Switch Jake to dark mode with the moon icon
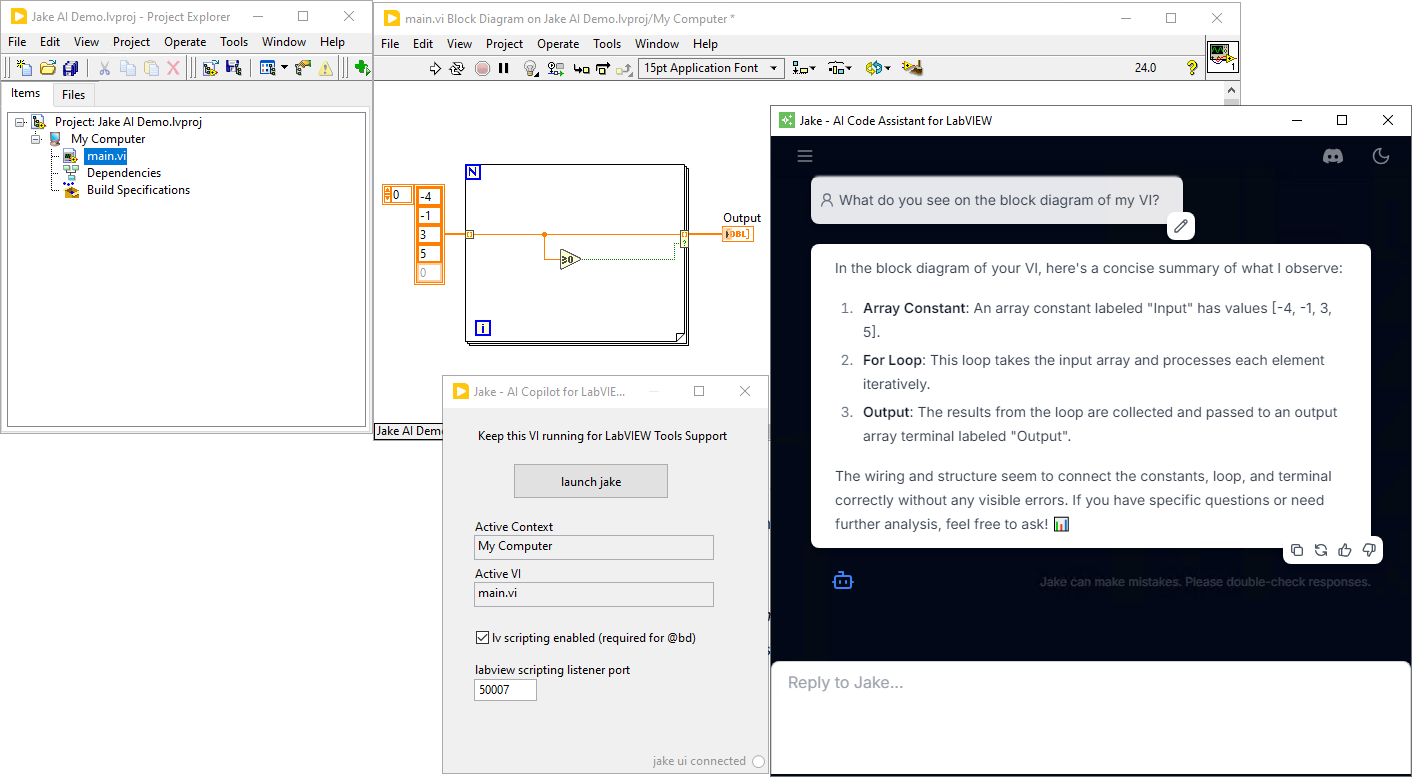 pyautogui.click(x=1381, y=156)
